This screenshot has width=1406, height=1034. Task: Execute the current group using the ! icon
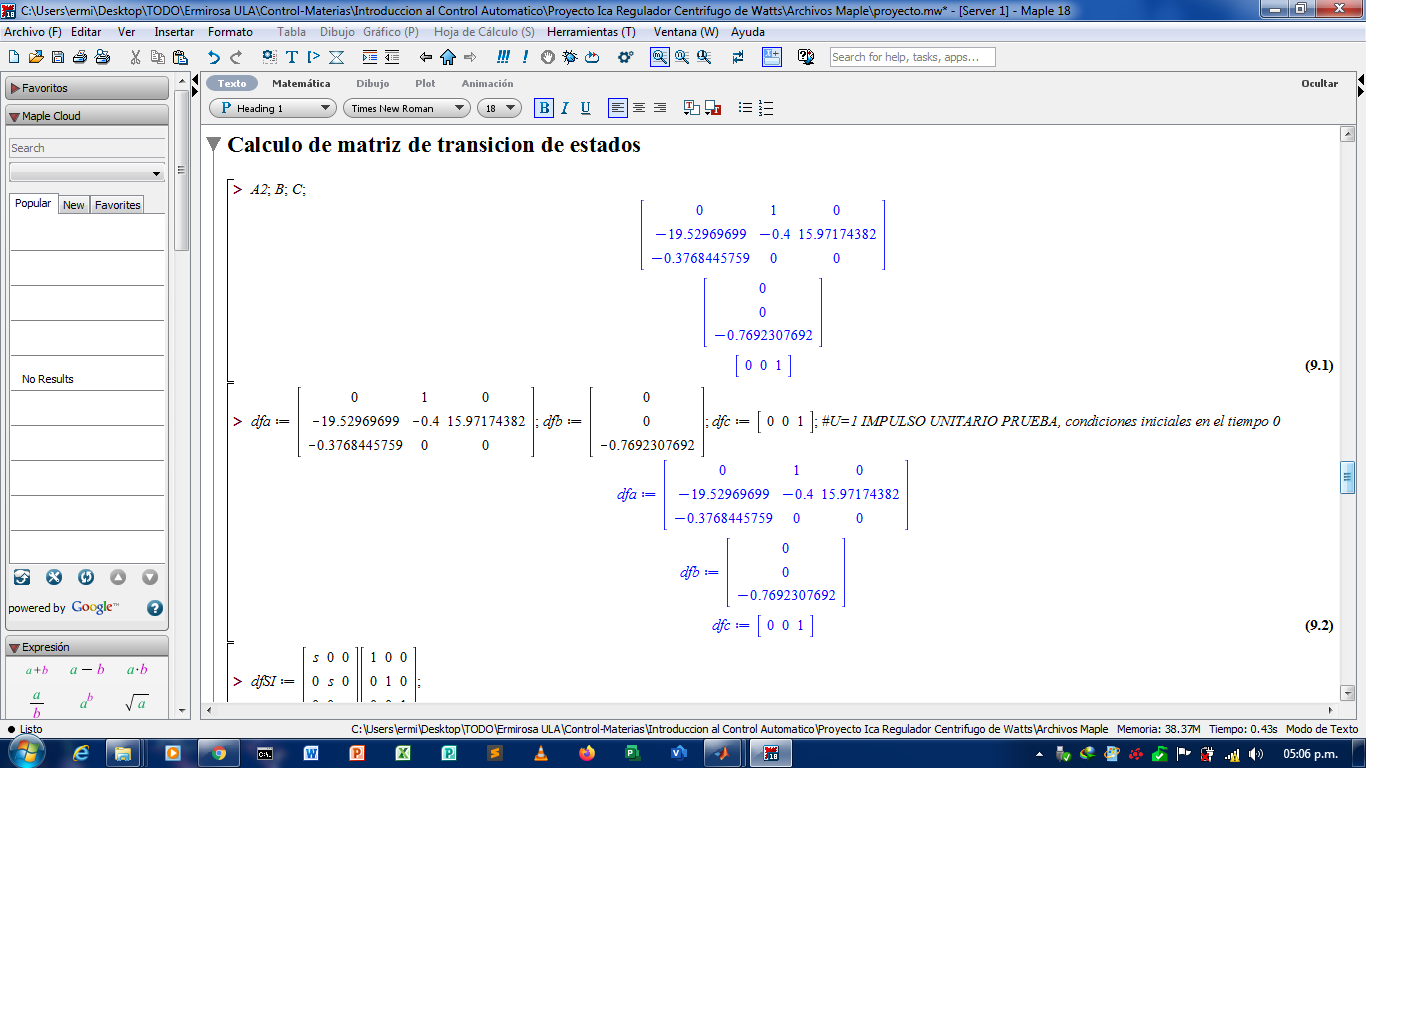click(x=525, y=57)
